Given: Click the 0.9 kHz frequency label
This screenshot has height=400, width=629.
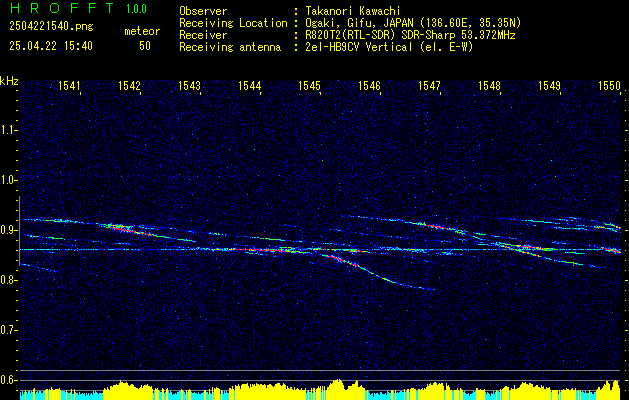Looking at the screenshot, I should pos(8,230).
